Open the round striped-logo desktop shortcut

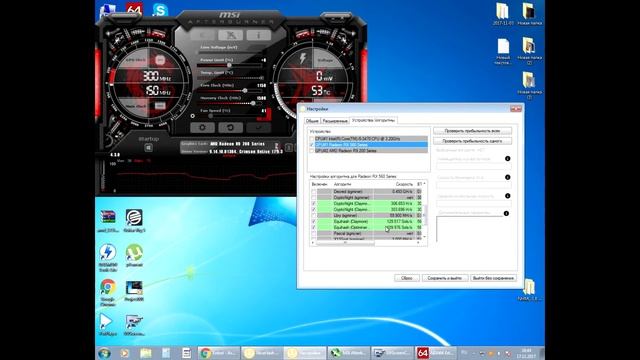134,221
